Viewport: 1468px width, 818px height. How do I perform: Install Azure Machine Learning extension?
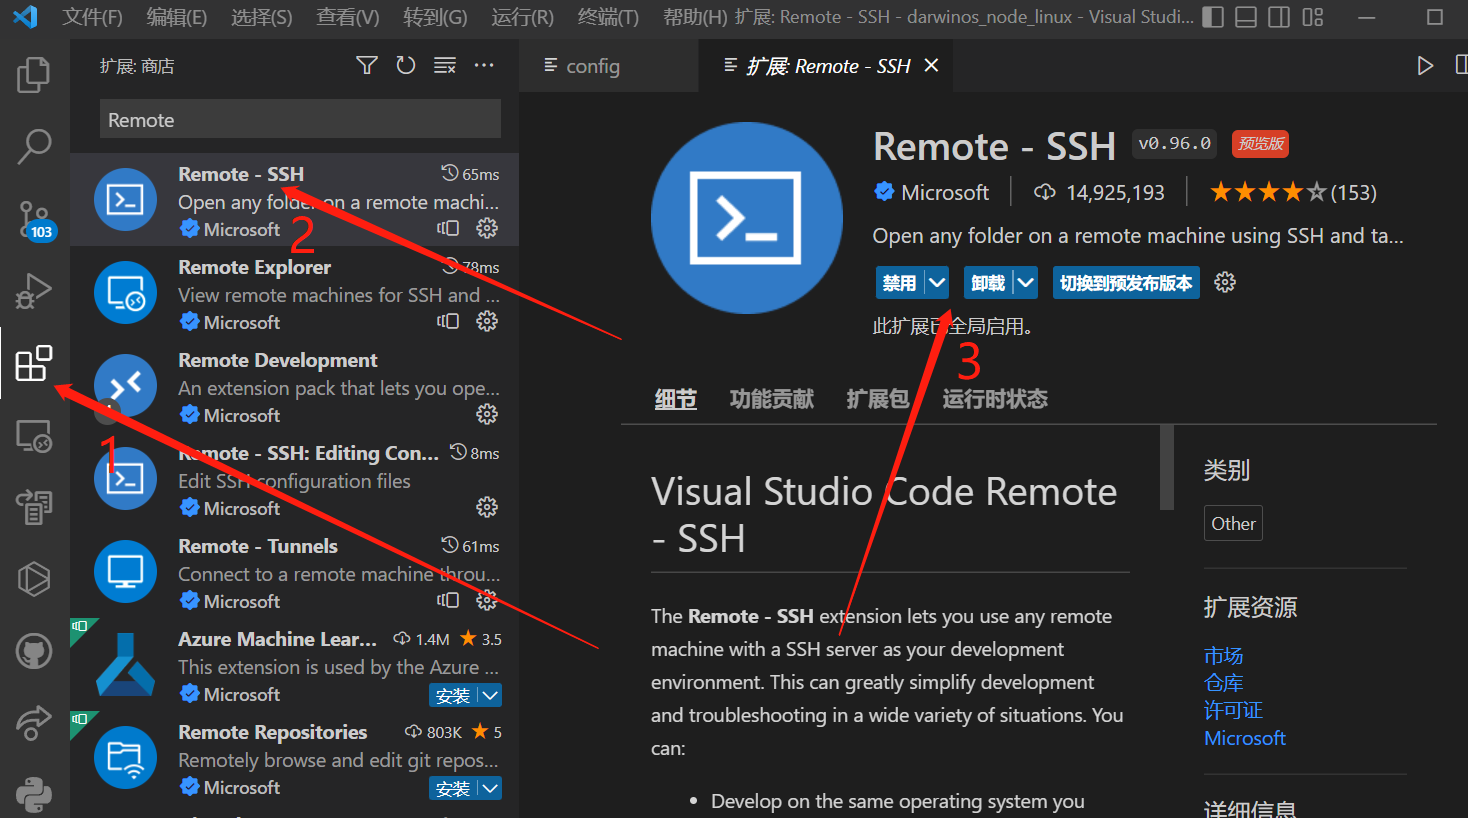(x=453, y=695)
